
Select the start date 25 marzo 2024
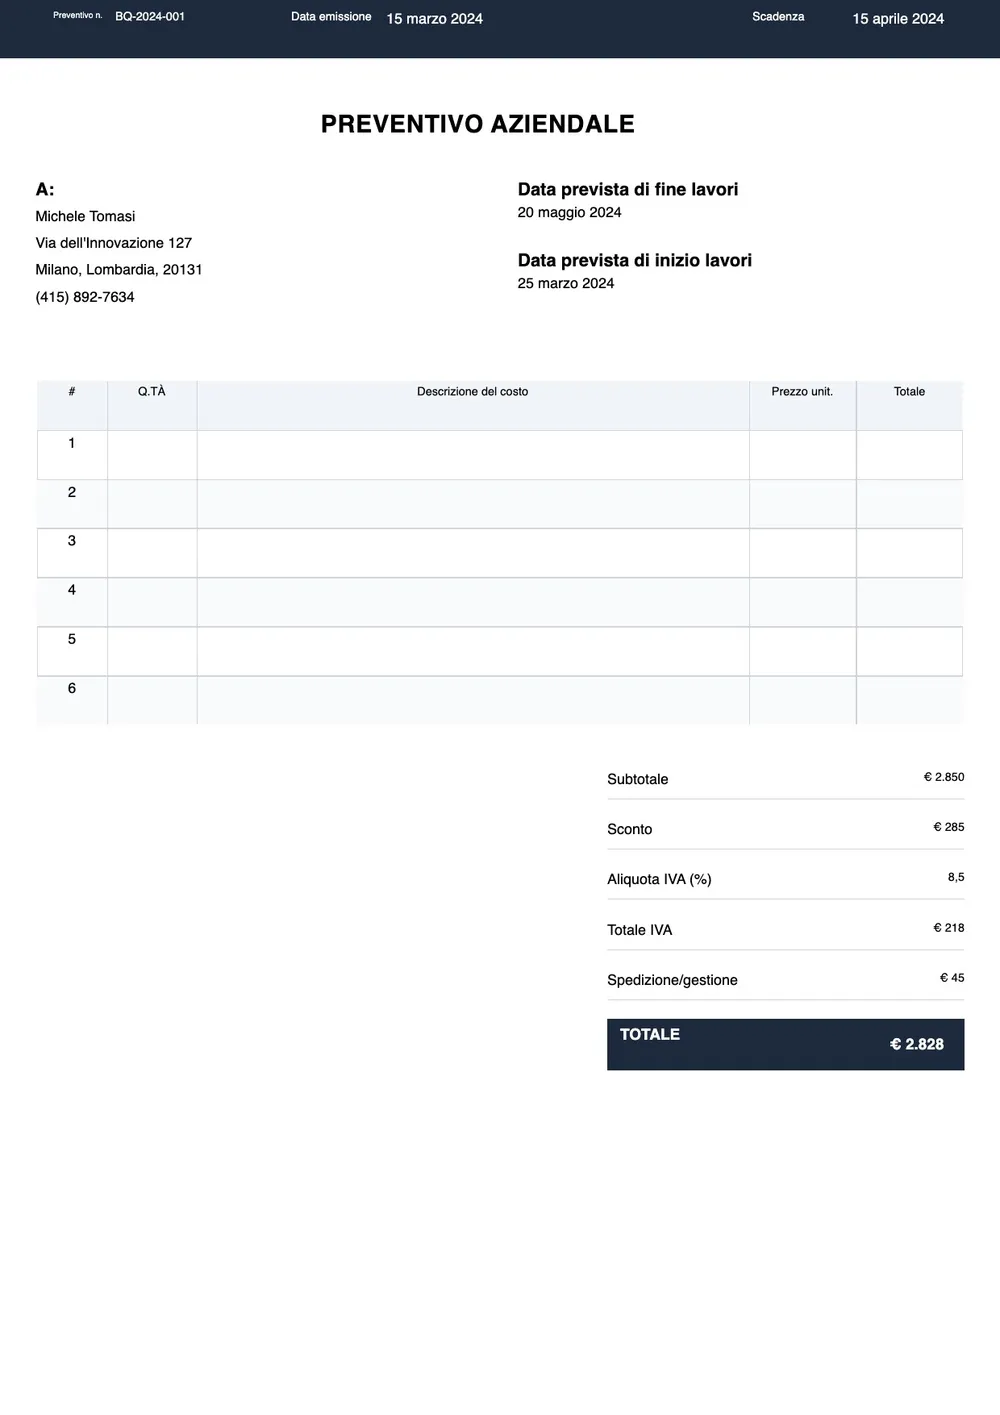point(566,283)
